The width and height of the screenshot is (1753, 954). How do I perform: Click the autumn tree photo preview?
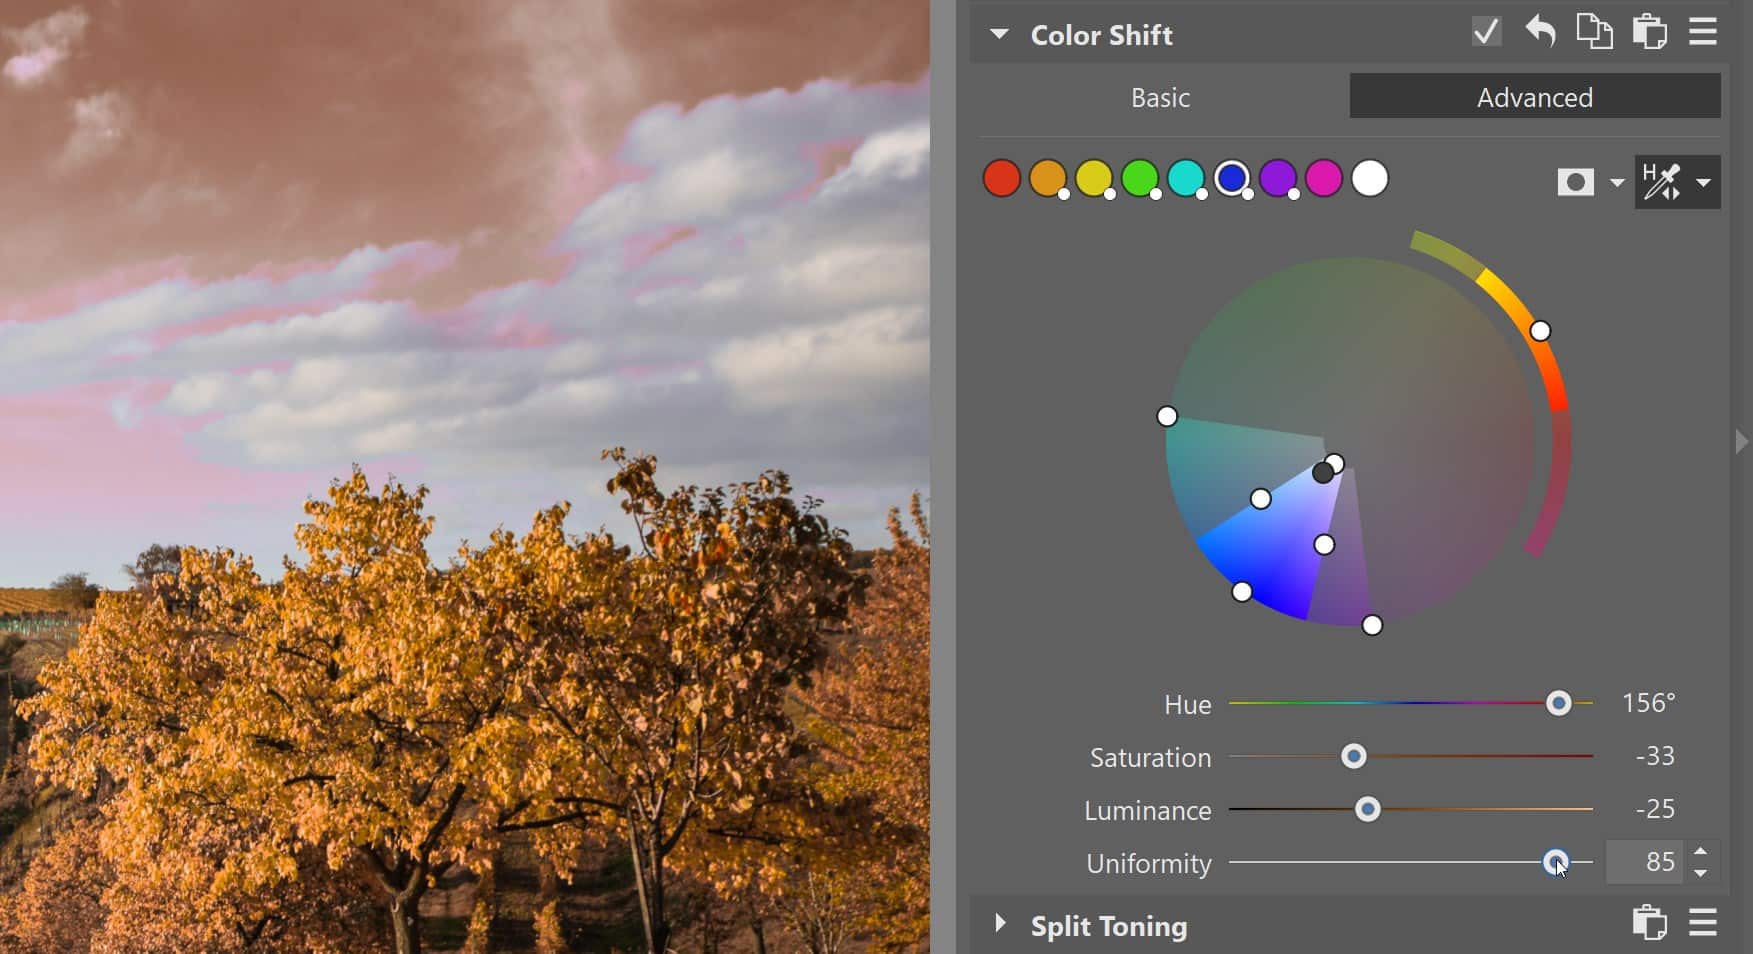click(465, 477)
